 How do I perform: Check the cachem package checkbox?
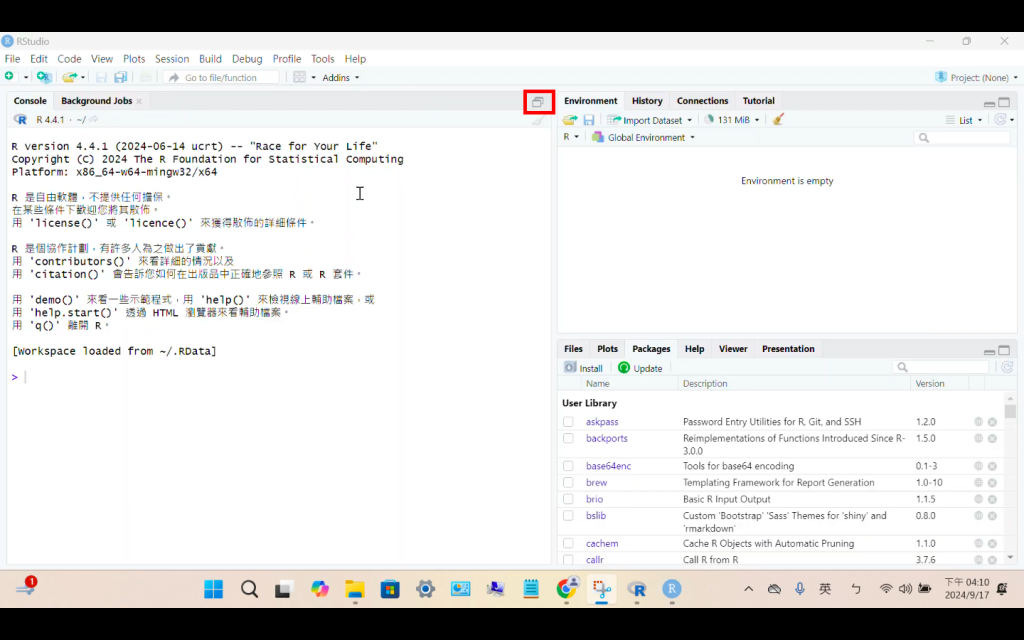click(x=568, y=543)
